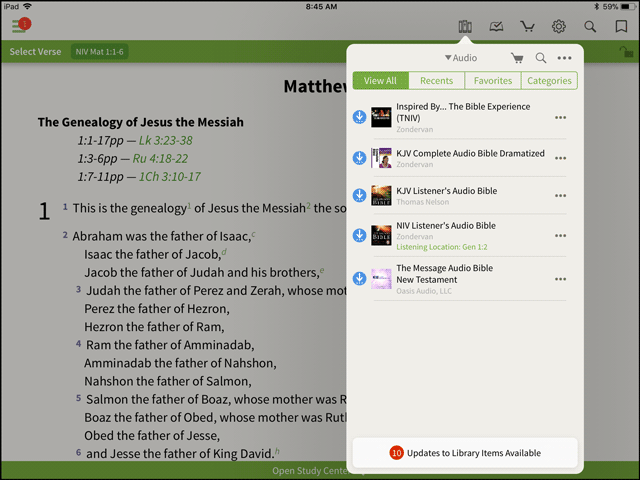Switch to the Categories tab

(x=549, y=80)
